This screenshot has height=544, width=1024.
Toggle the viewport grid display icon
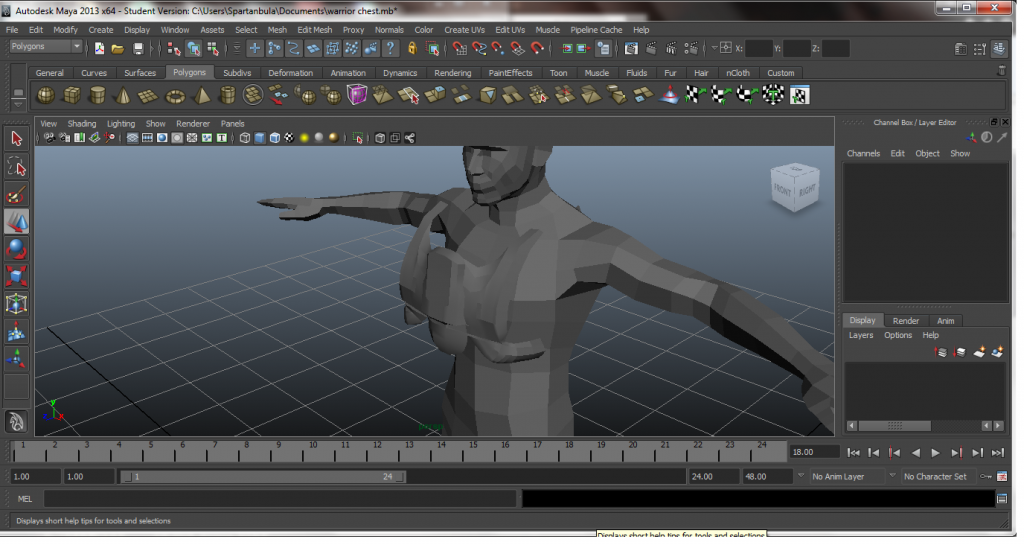tap(132, 138)
